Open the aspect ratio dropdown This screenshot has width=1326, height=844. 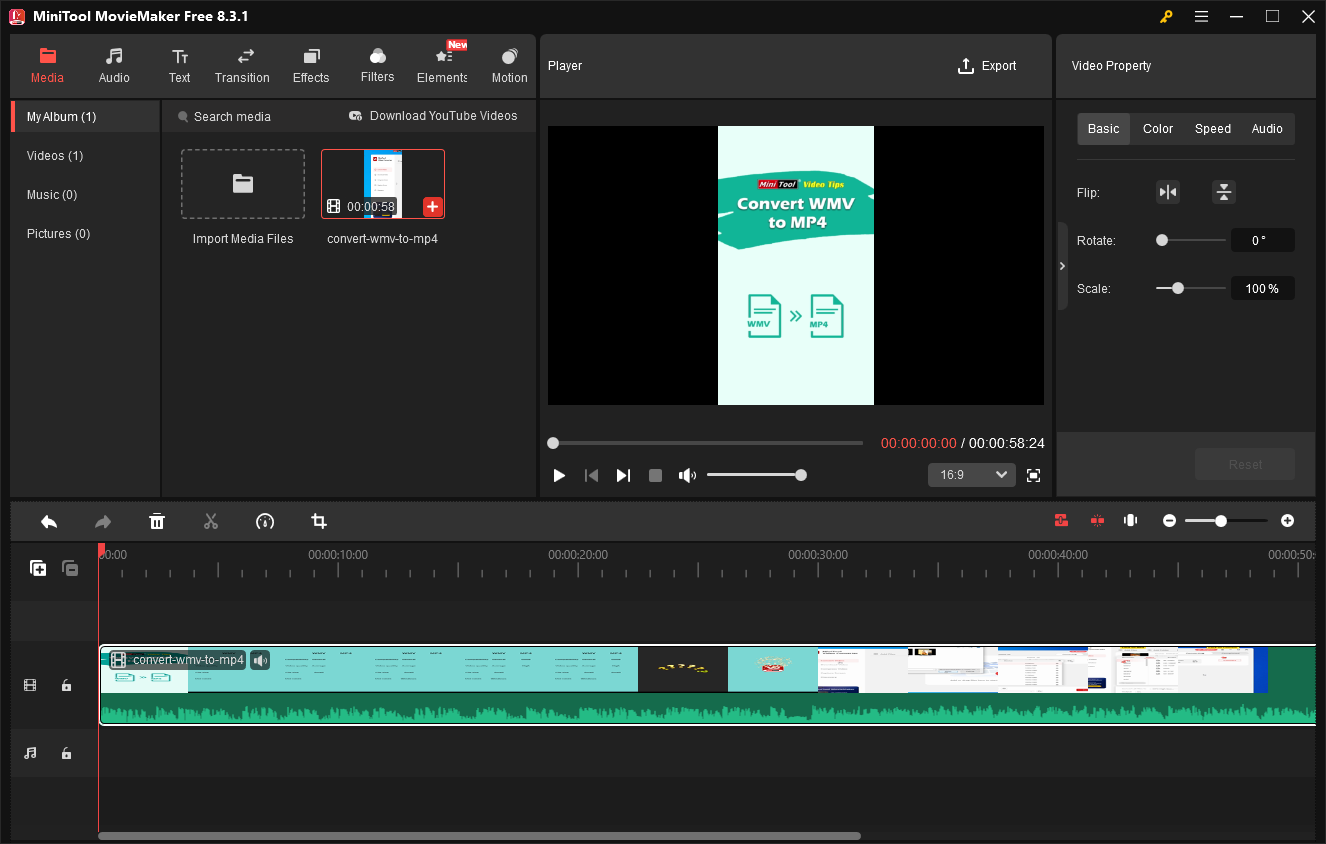tap(970, 474)
